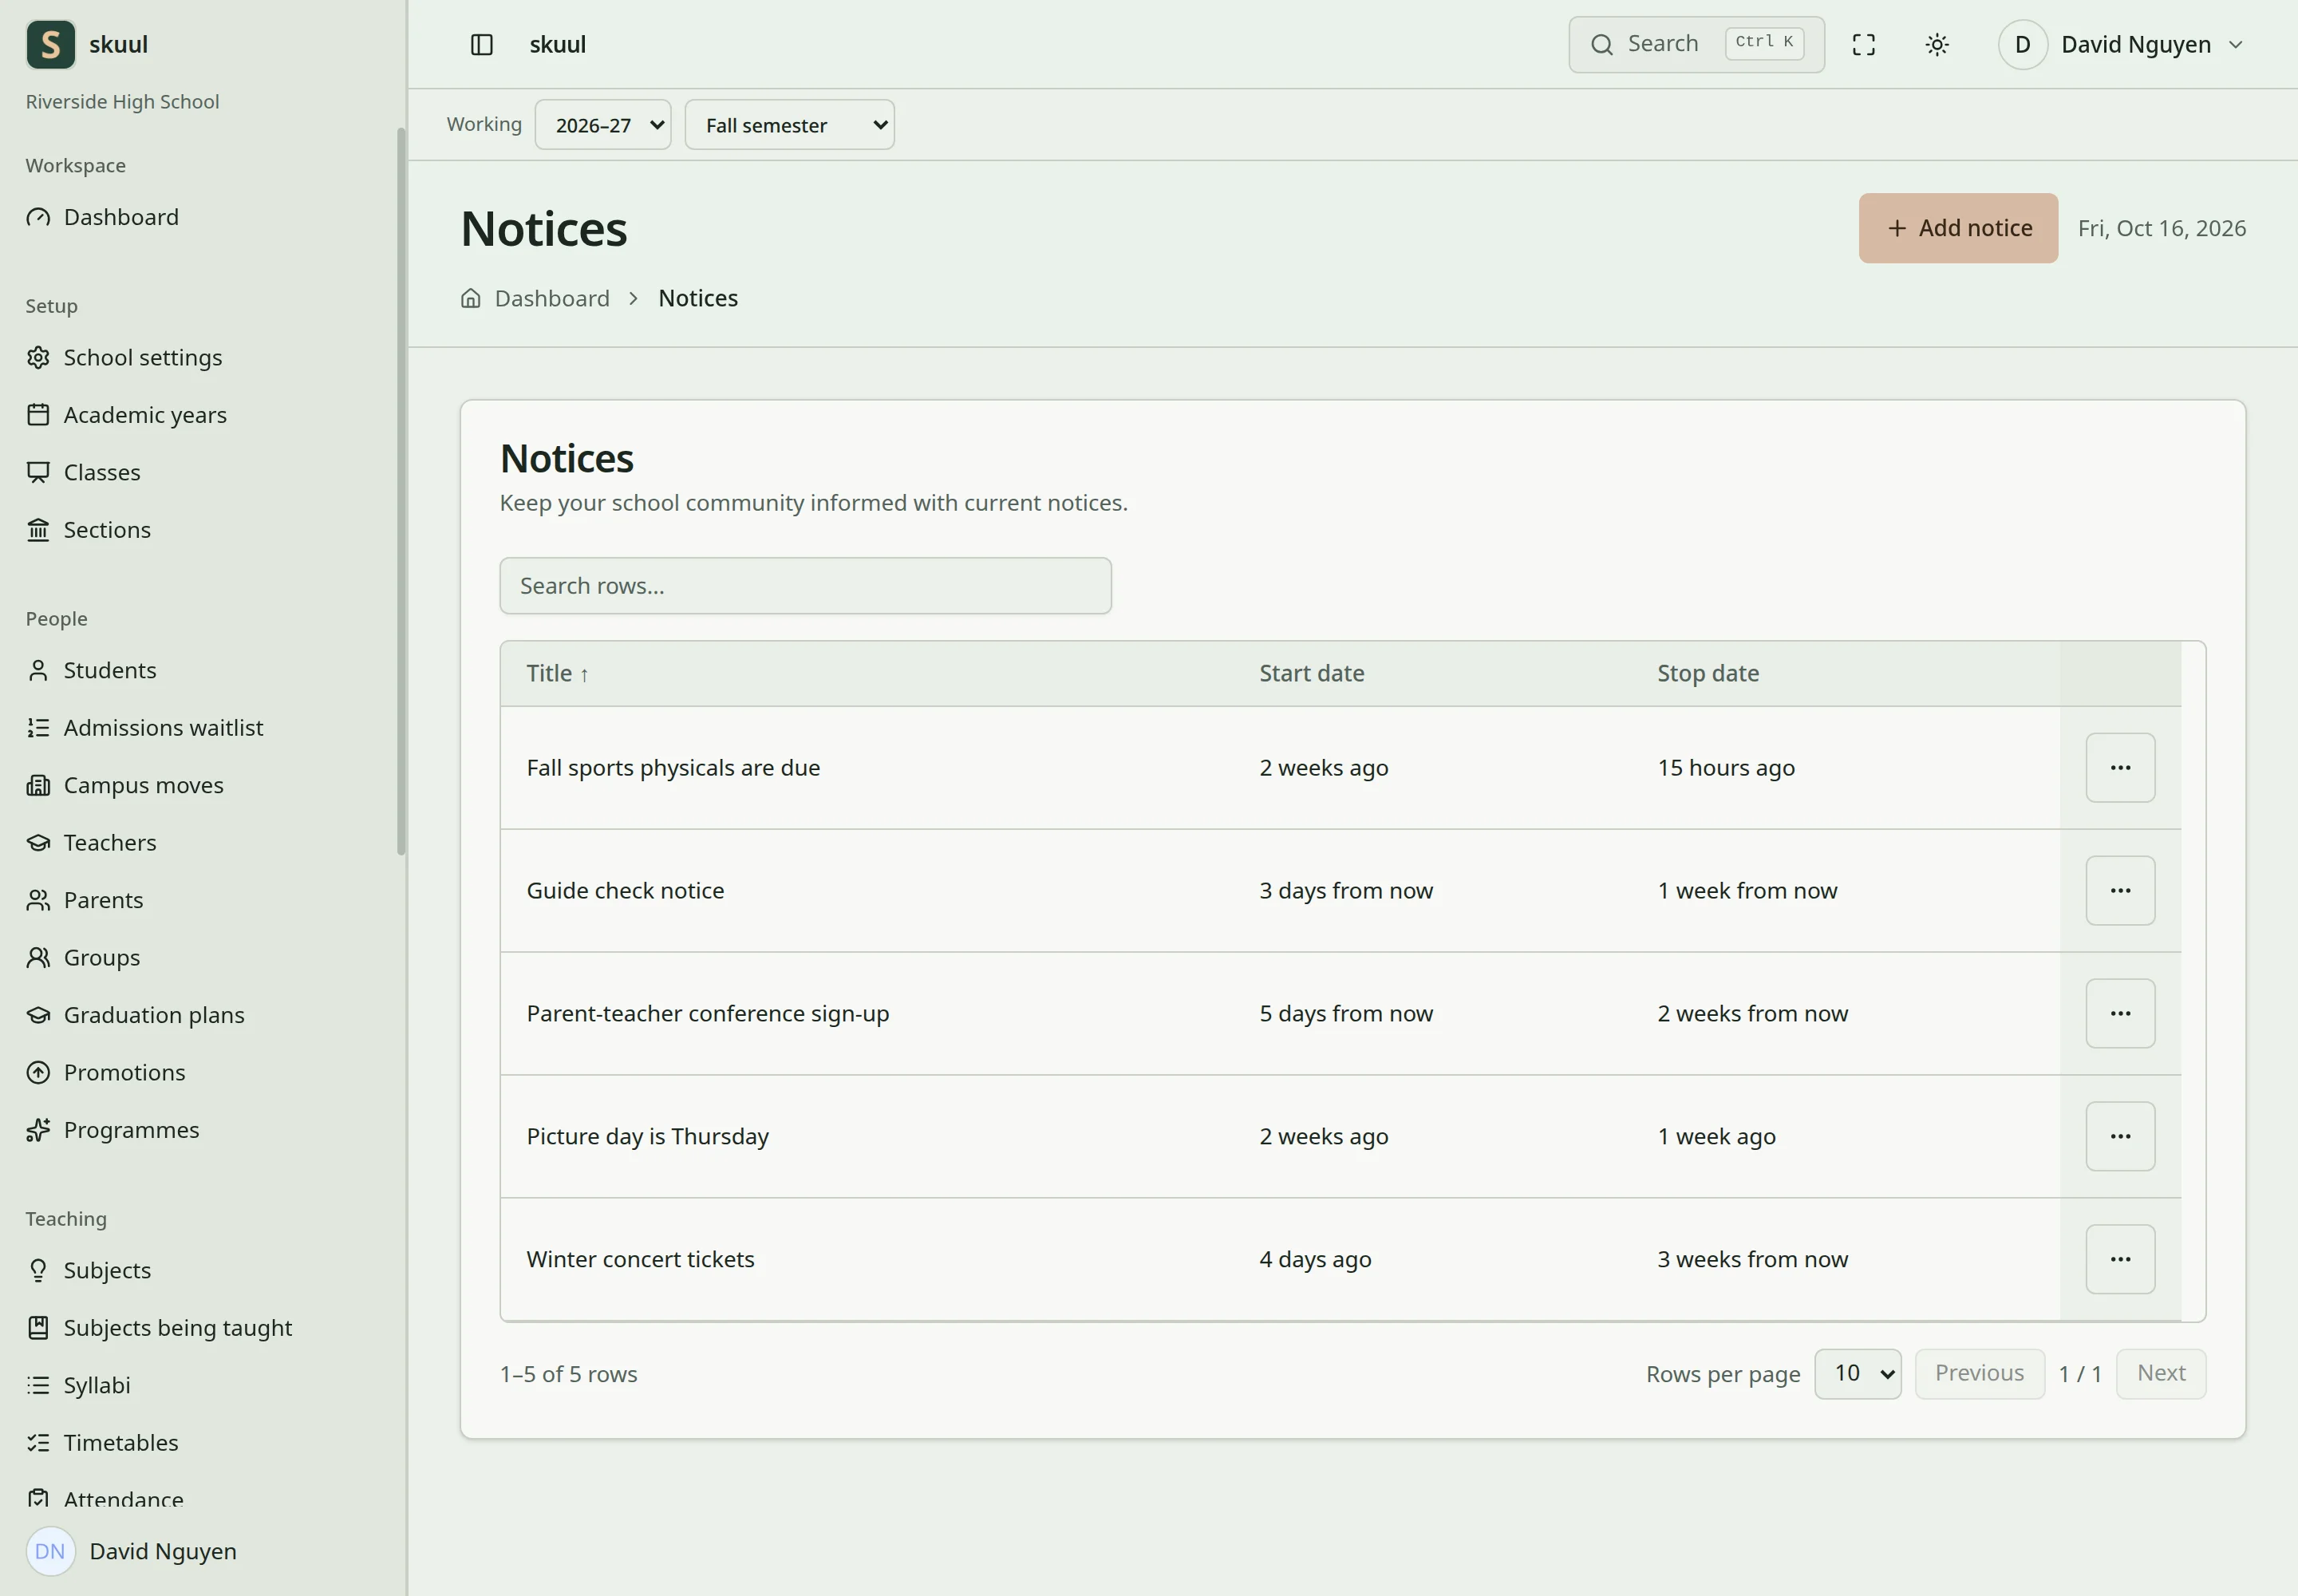Go to Dashboard breadcrumb link
The width and height of the screenshot is (2298, 1596).
552,298
